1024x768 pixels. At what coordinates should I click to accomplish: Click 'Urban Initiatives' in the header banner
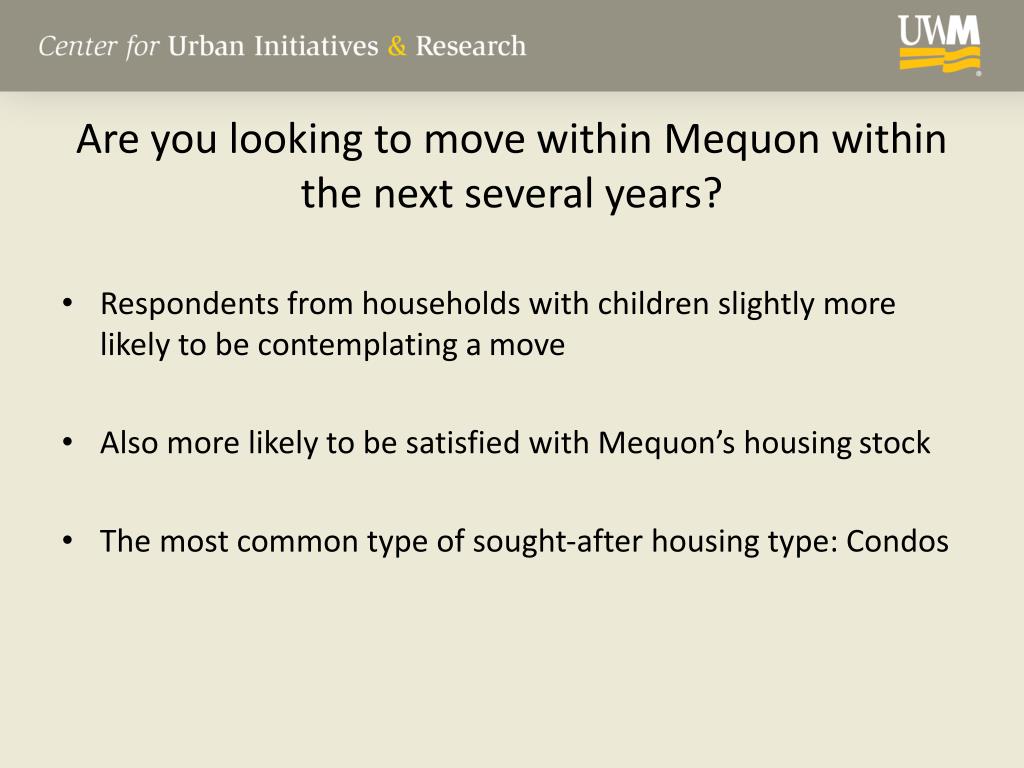pos(273,46)
